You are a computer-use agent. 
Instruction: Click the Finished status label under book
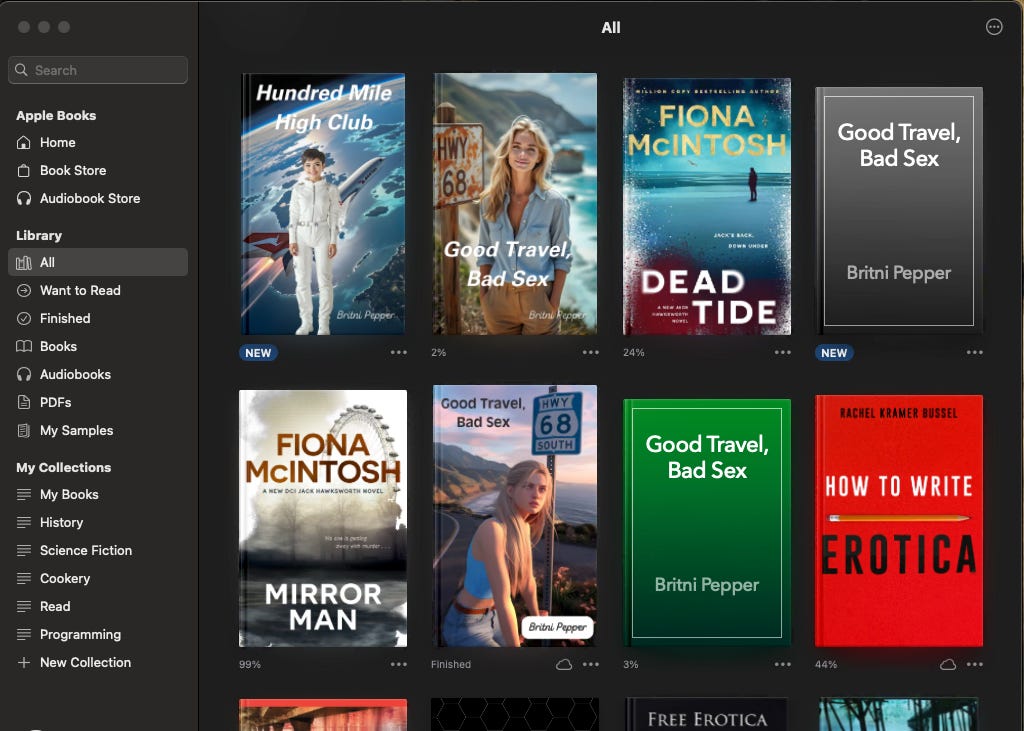click(x=451, y=664)
